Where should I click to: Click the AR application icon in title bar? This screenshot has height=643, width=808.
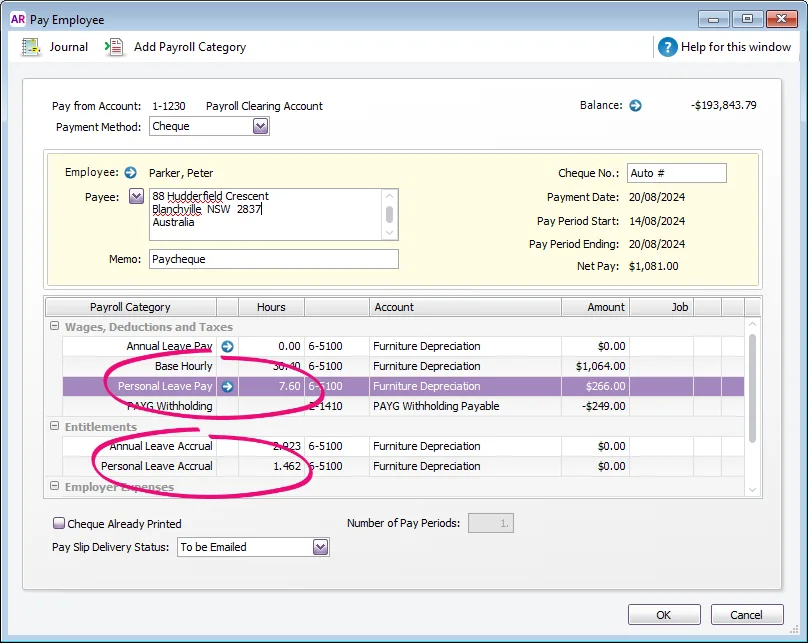tap(17, 19)
